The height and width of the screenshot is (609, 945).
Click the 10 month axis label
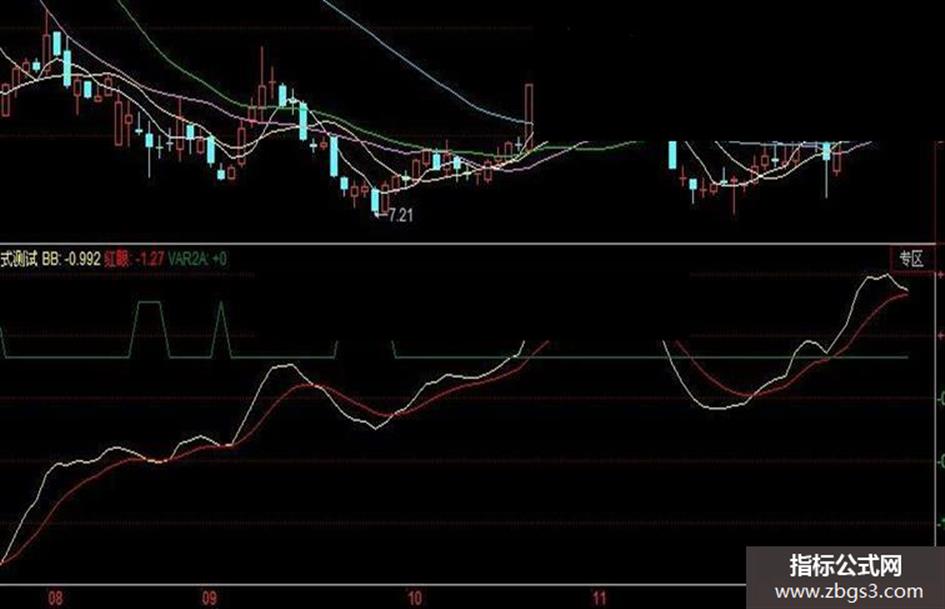point(414,598)
